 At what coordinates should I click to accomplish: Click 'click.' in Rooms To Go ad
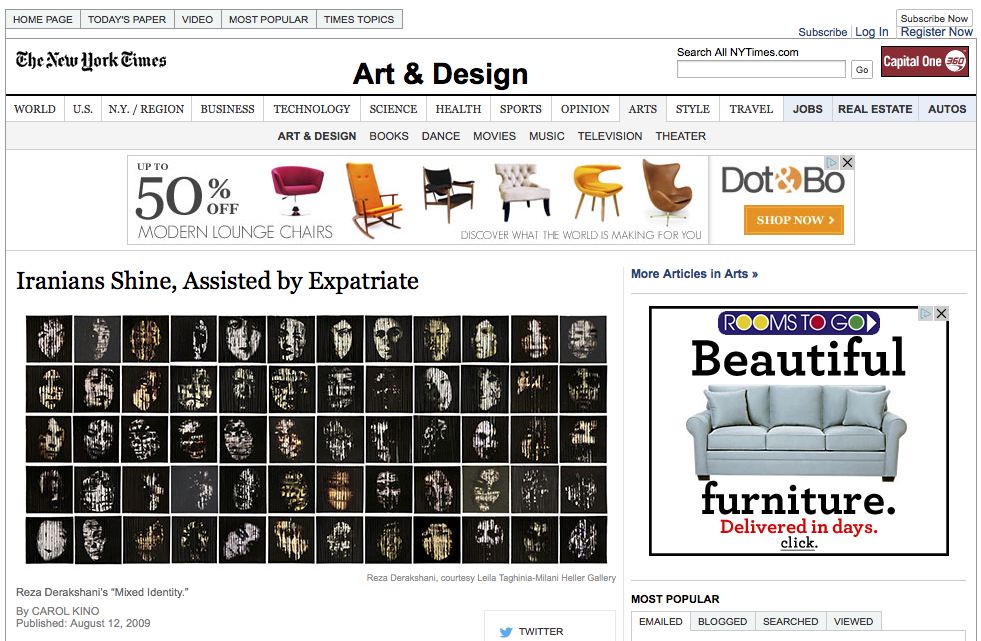click(x=799, y=542)
